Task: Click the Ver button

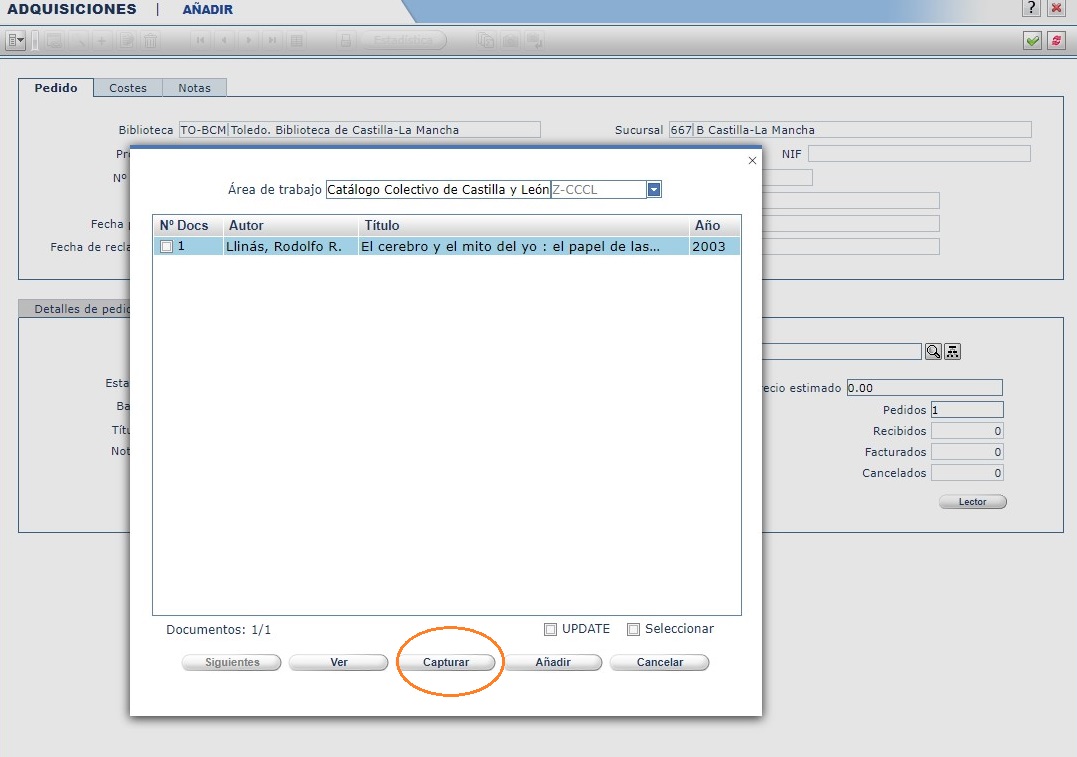Action: [x=338, y=662]
